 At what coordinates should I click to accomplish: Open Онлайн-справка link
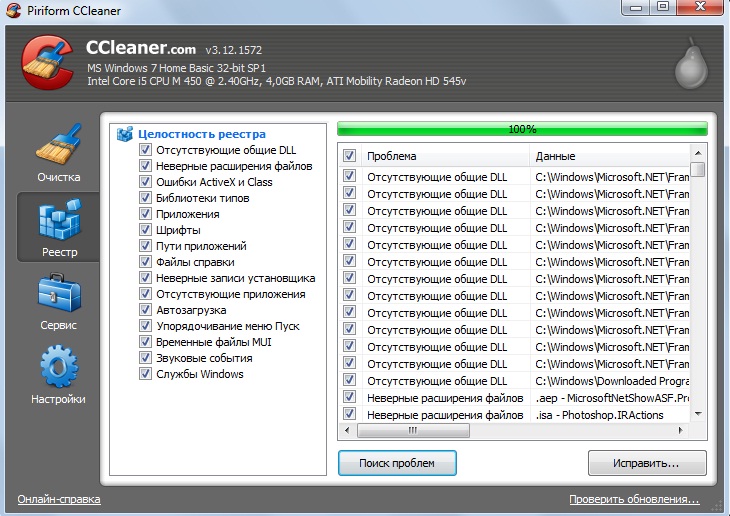(59, 499)
